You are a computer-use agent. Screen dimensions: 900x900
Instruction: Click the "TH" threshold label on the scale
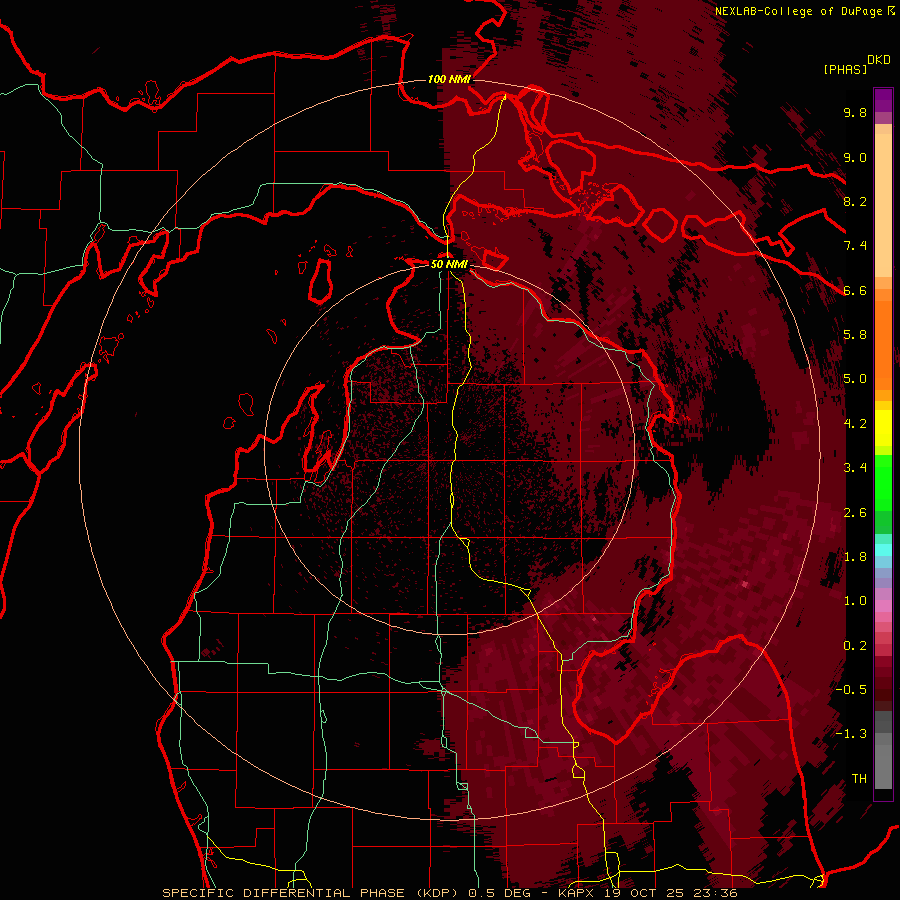(859, 779)
